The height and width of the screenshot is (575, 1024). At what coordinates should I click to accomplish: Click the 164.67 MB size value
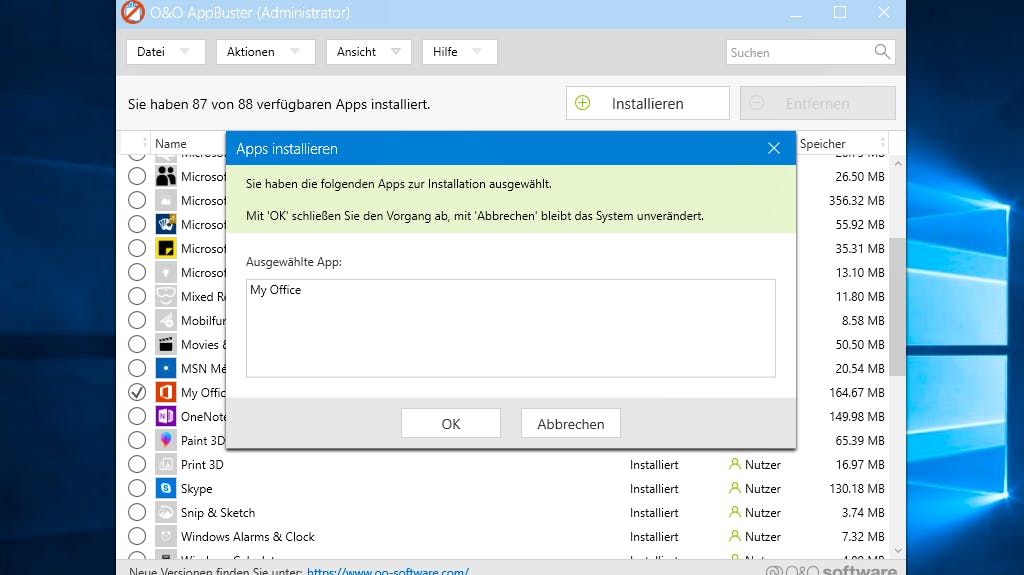coord(857,393)
